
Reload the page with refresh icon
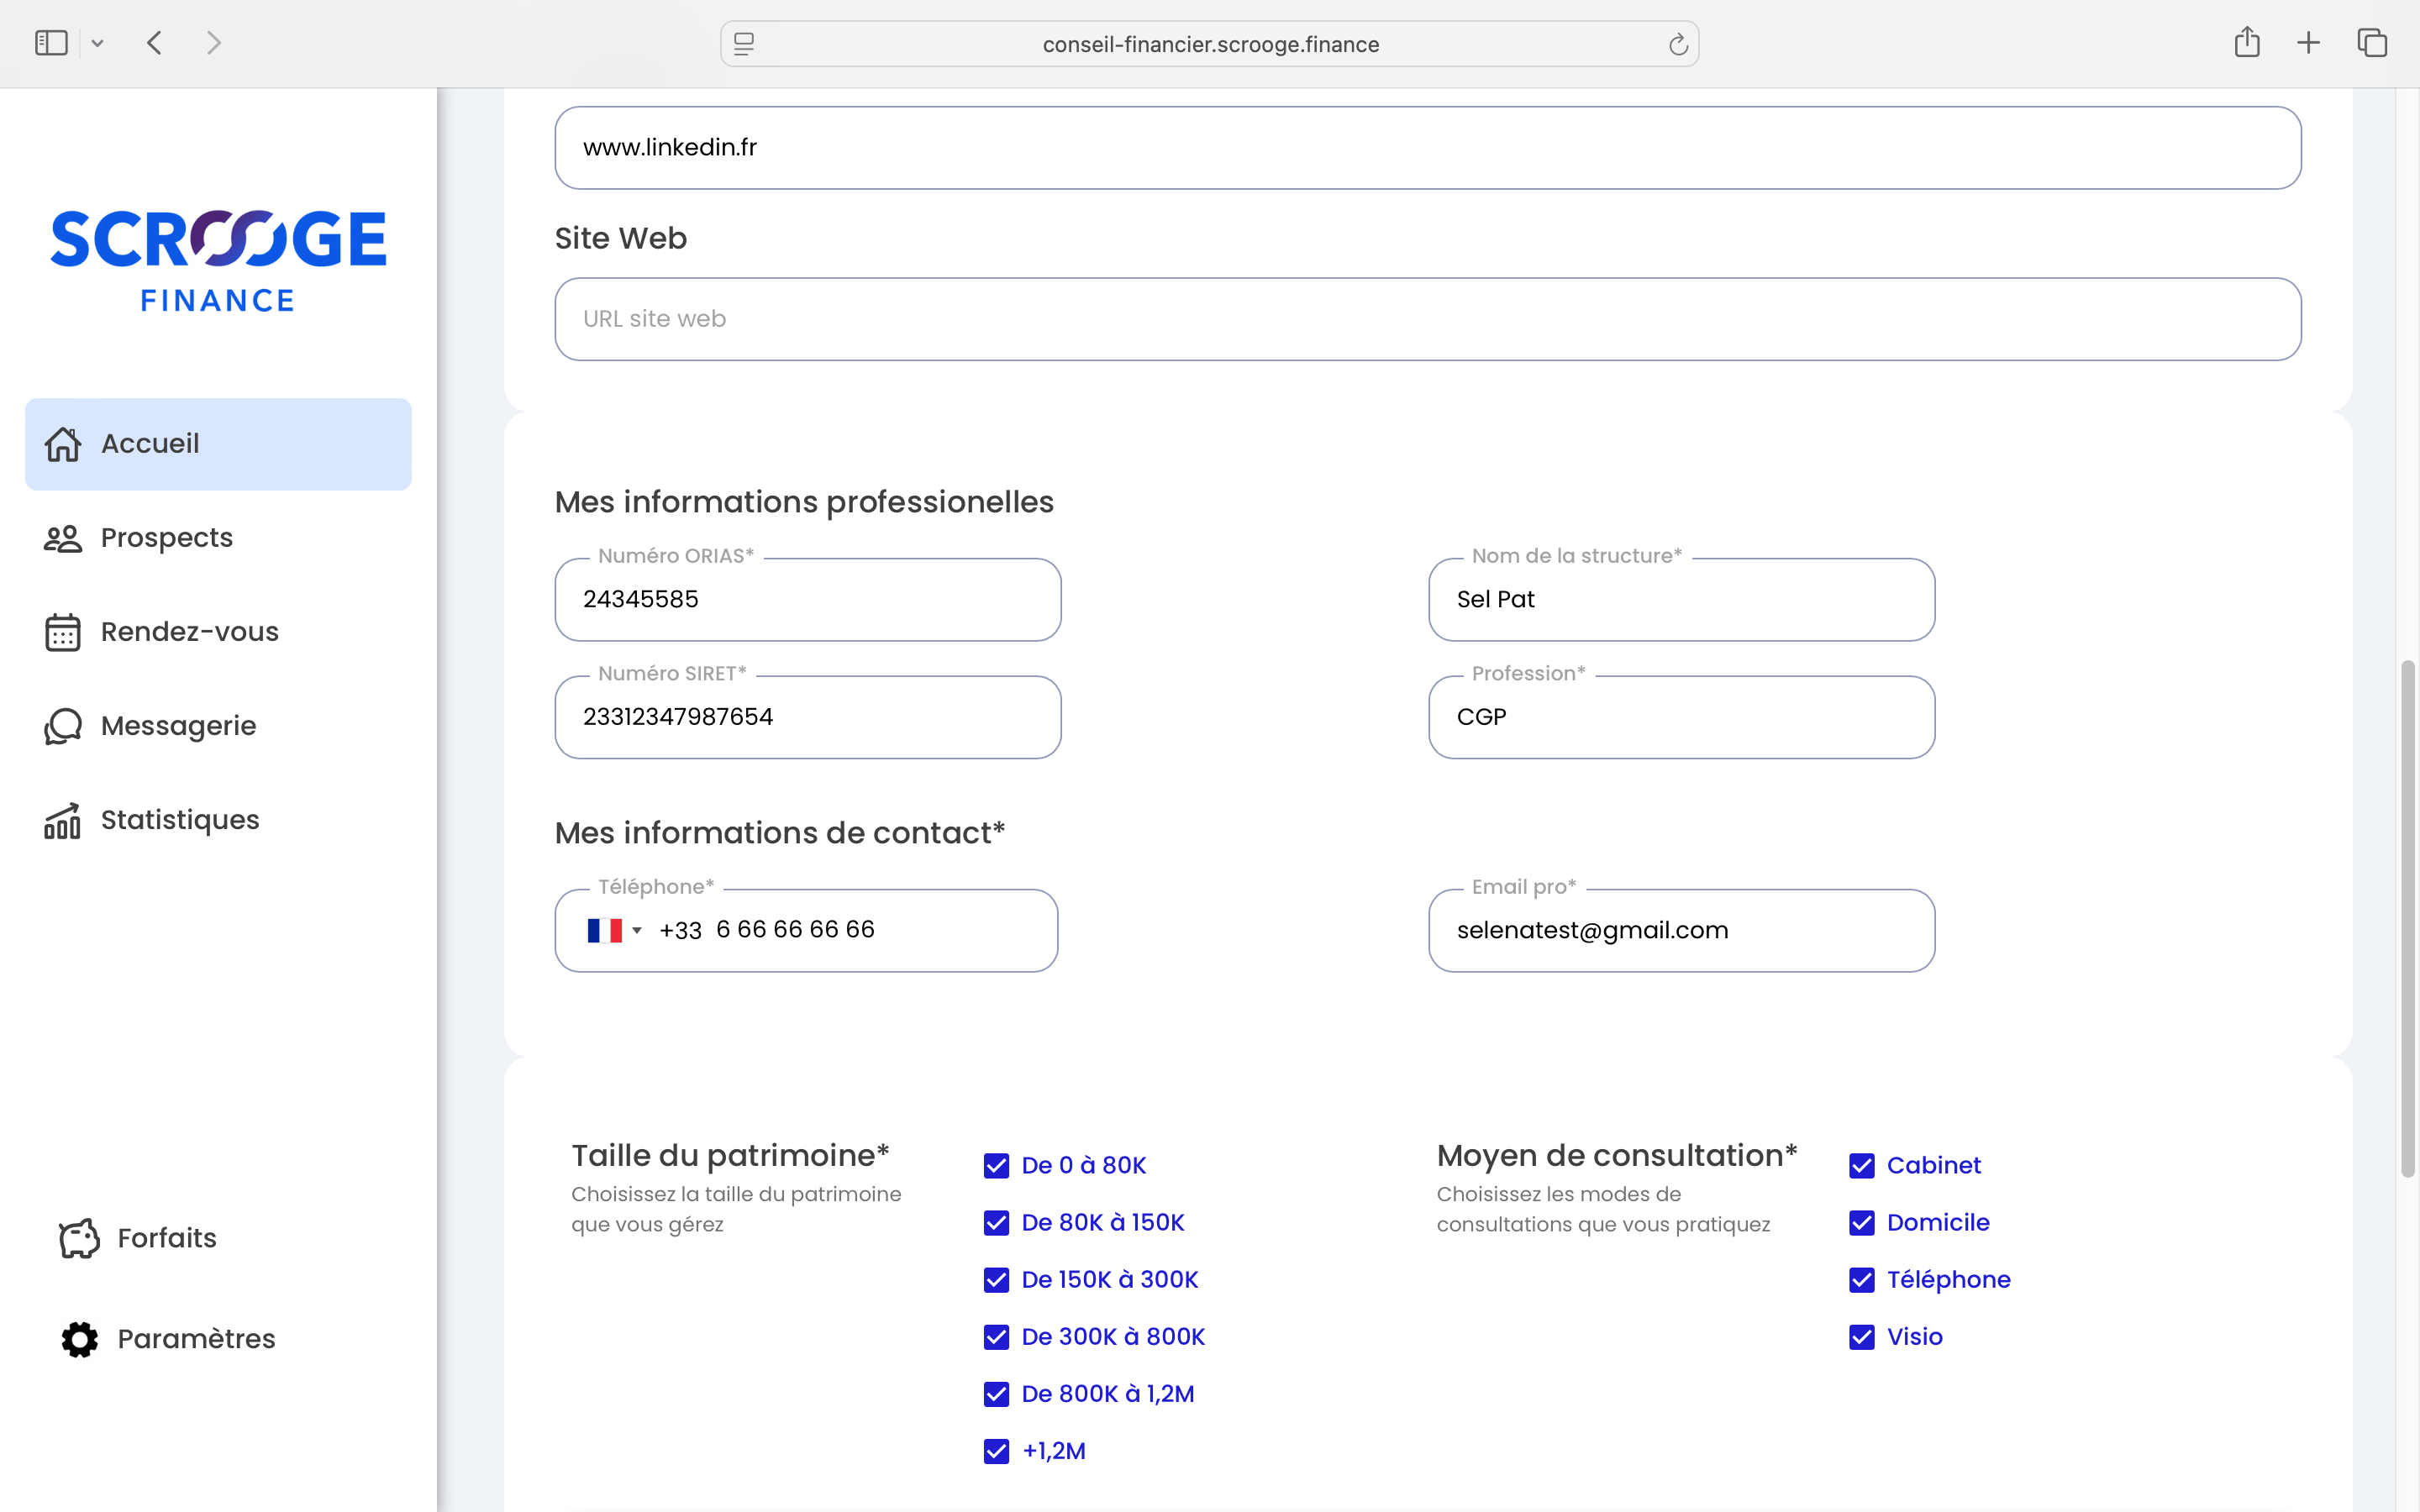pyautogui.click(x=1678, y=44)
